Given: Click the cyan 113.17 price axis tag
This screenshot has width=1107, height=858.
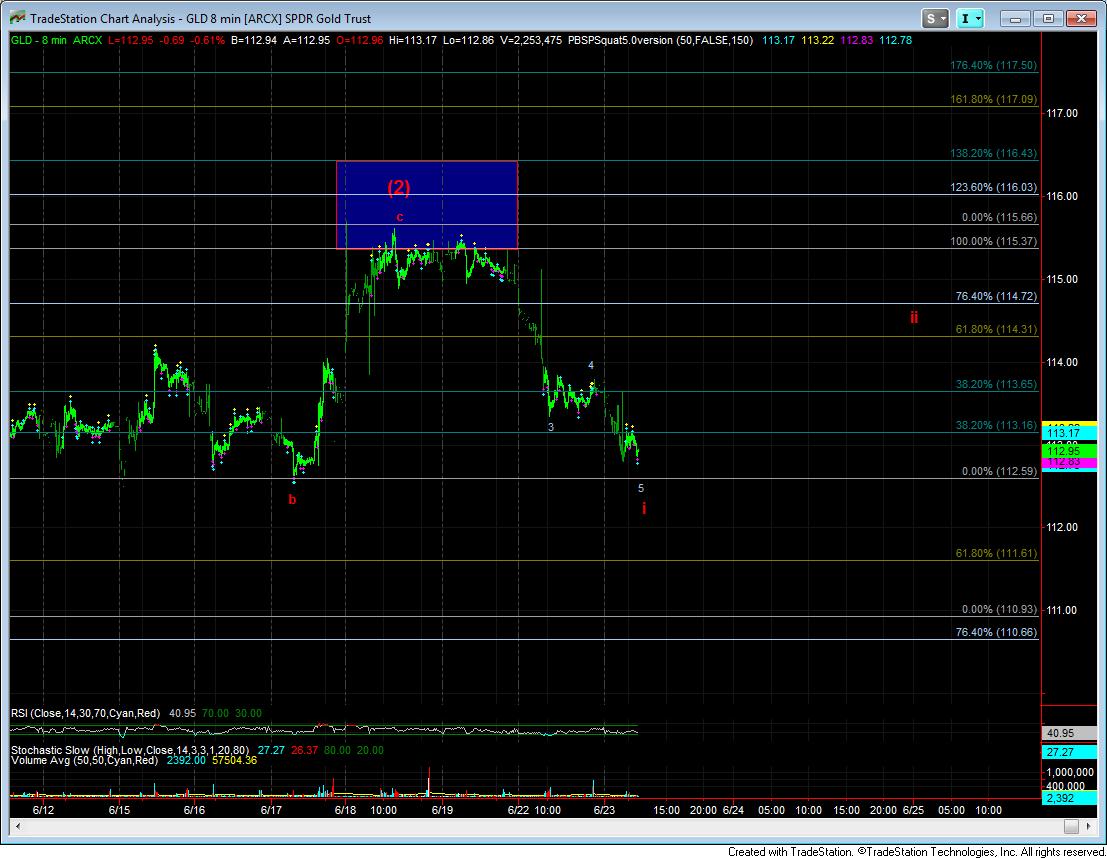Looking at the screenshot, I should click(1070, 433).
